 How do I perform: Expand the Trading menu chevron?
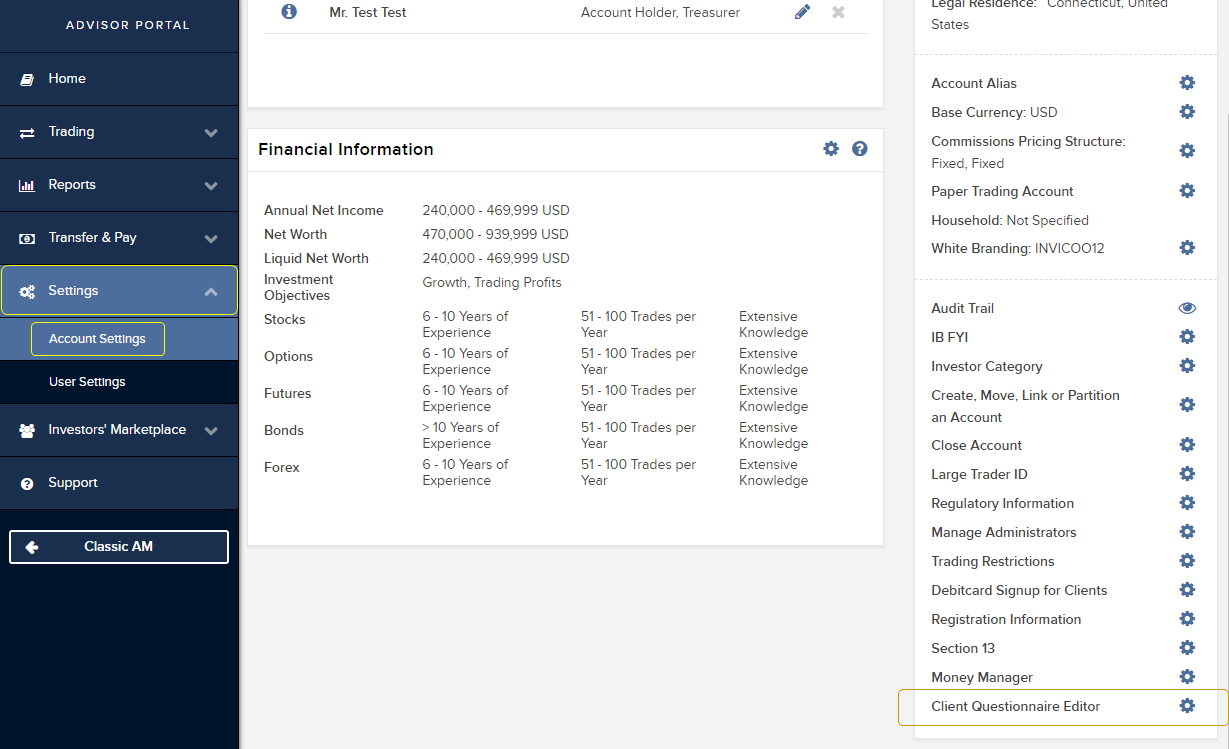pyautogui.click(x=211, y=132)
